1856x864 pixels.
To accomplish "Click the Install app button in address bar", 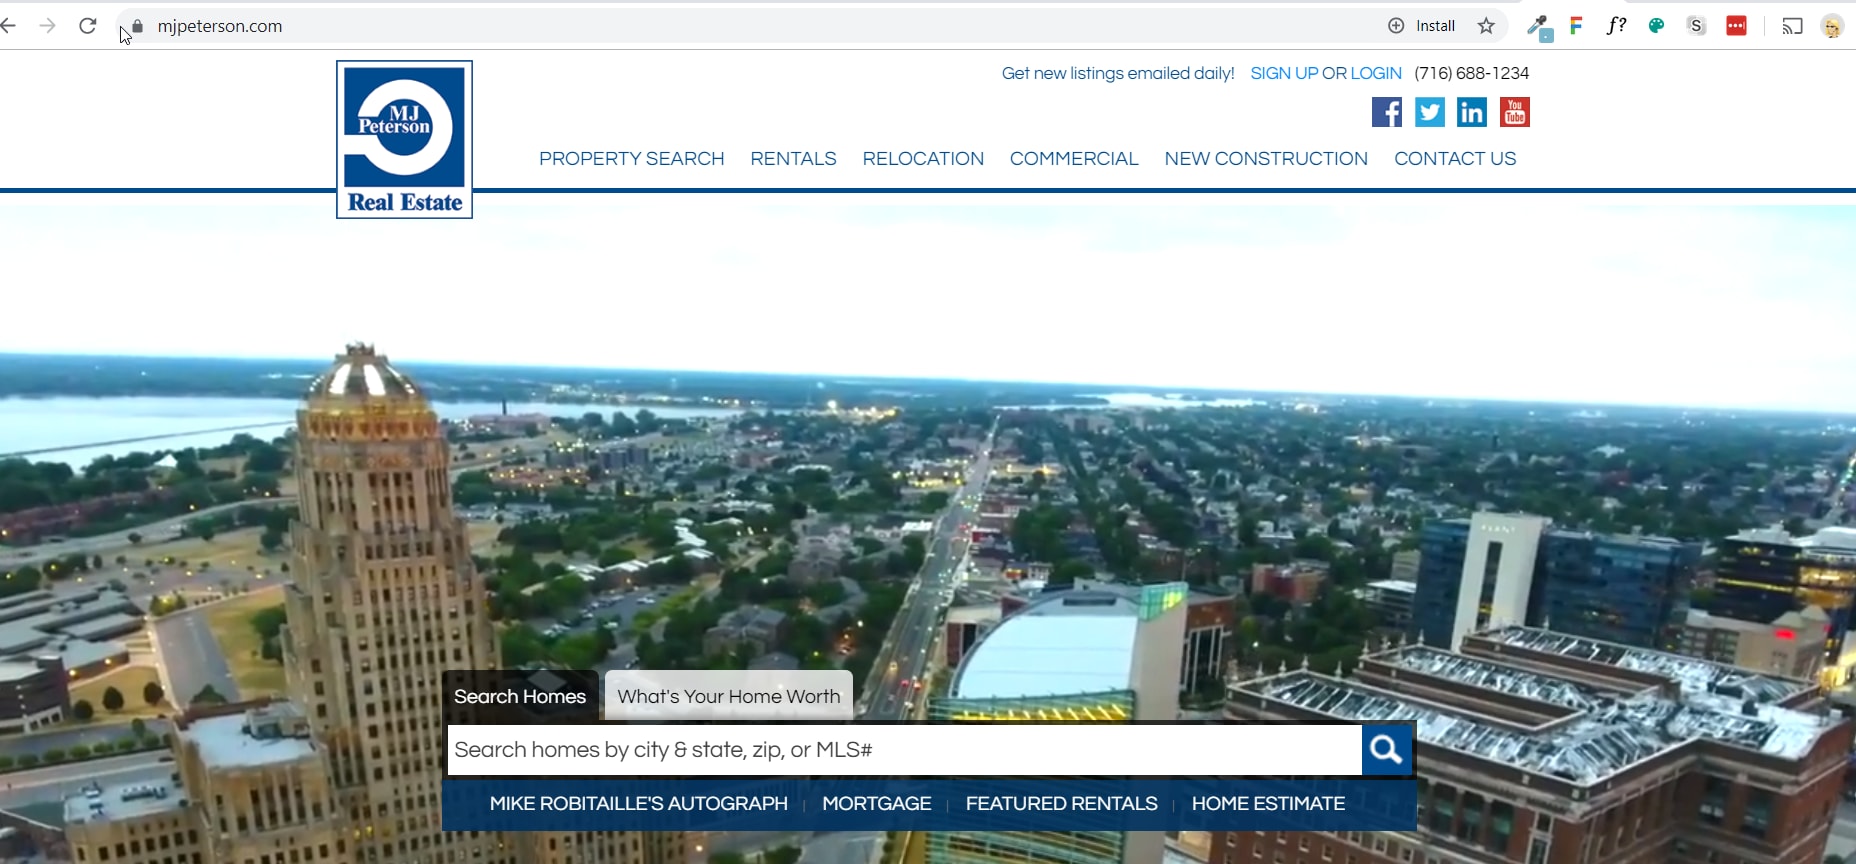I will [1422, 26].
